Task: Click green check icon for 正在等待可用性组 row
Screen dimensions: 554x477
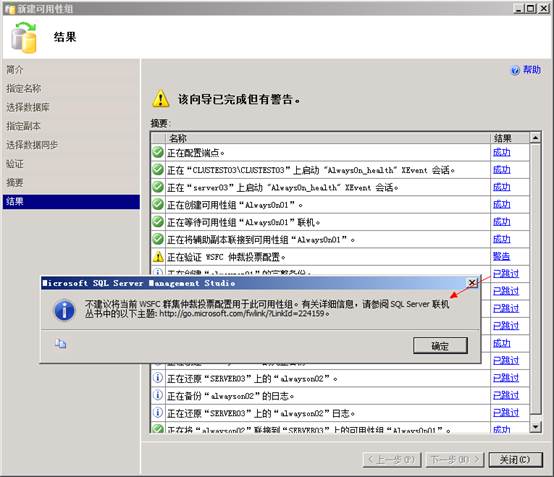Action: (x=158, y=222)
